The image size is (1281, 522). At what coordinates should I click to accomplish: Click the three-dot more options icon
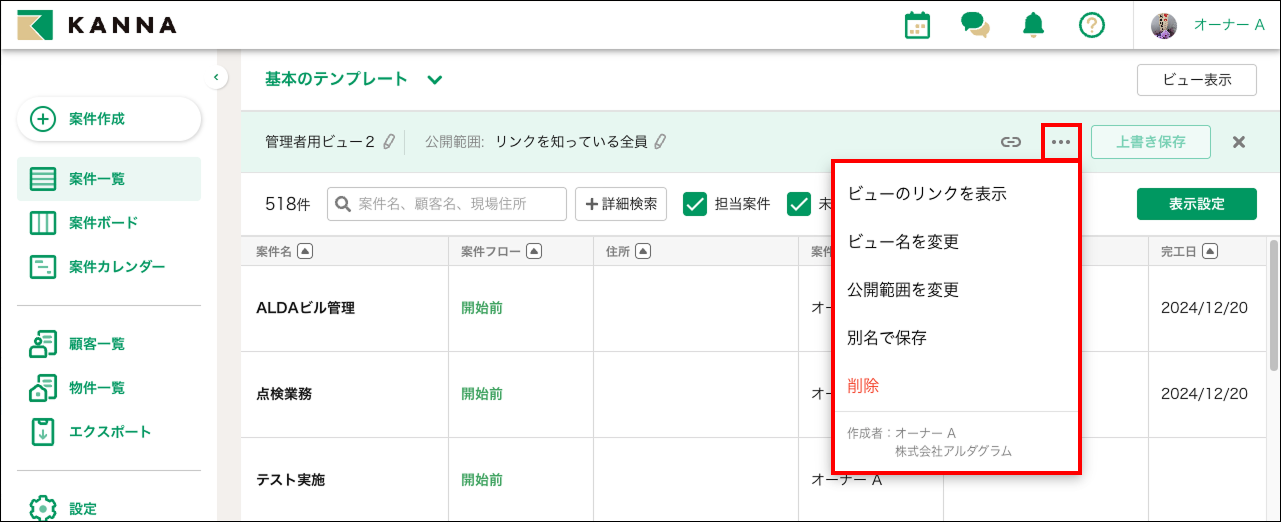[x=1061, y=142]
